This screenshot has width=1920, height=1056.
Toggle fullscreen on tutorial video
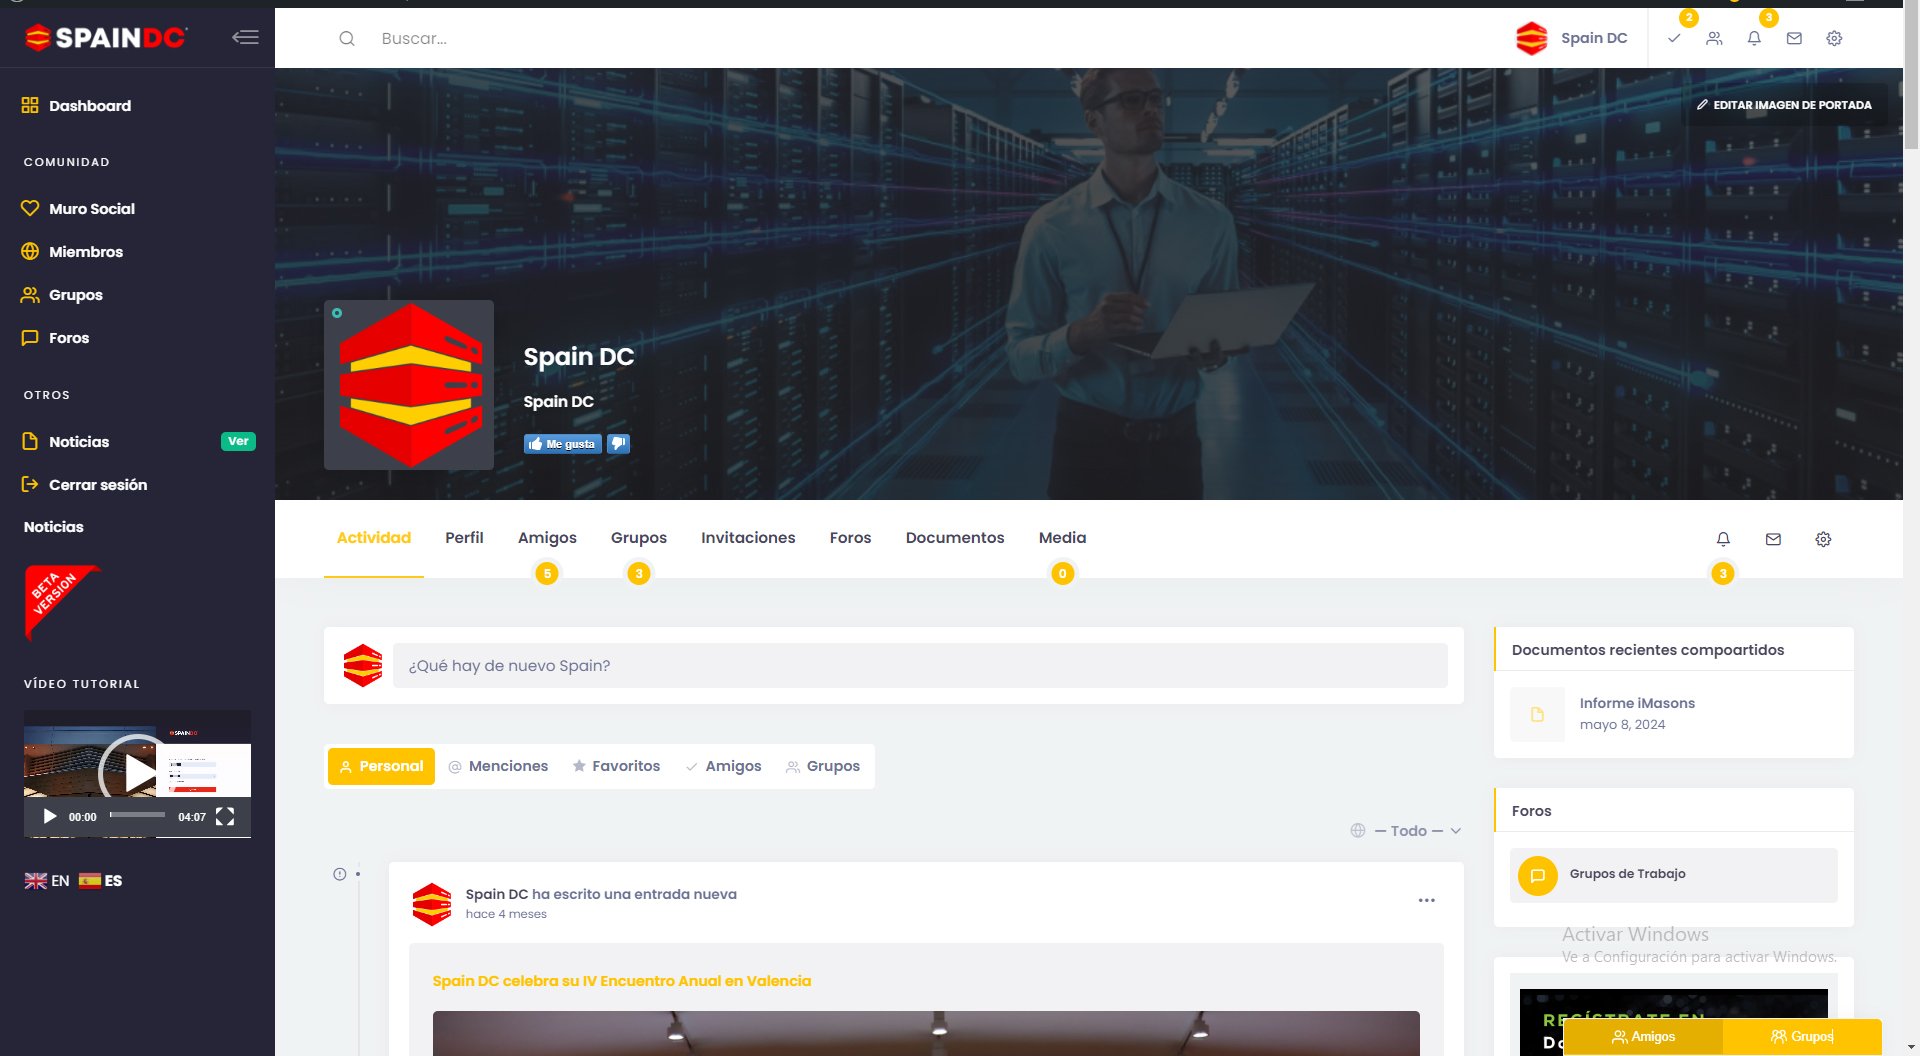coord(225,817)
